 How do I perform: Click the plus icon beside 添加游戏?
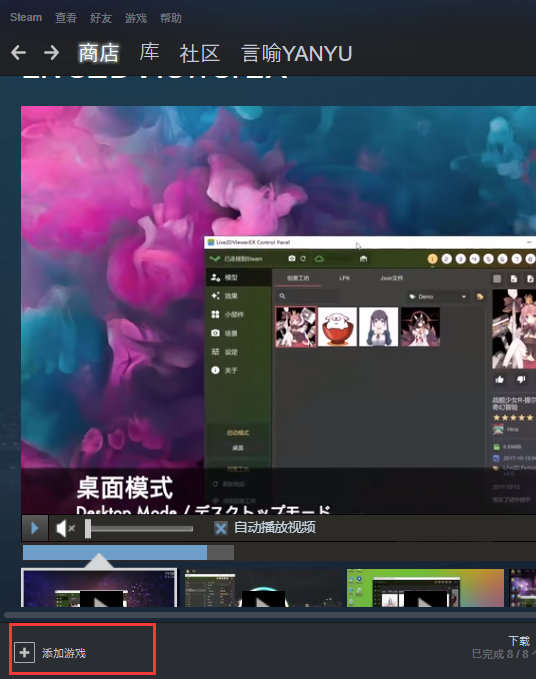click(25, 652)
